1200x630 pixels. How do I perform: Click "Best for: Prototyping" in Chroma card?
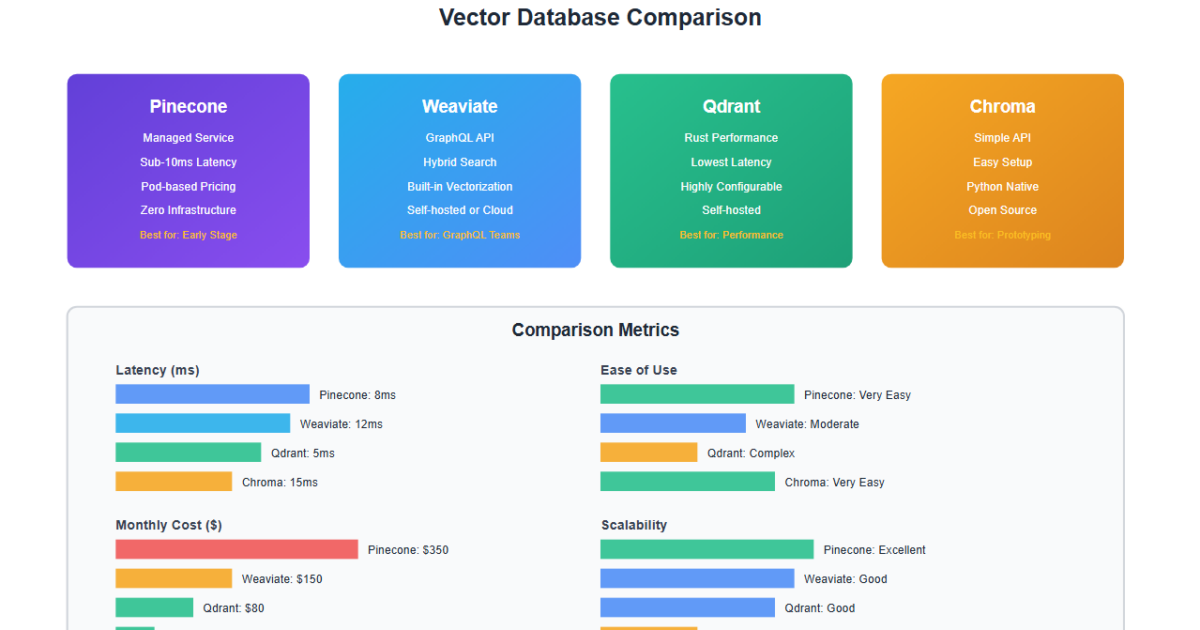[1002, 235]
